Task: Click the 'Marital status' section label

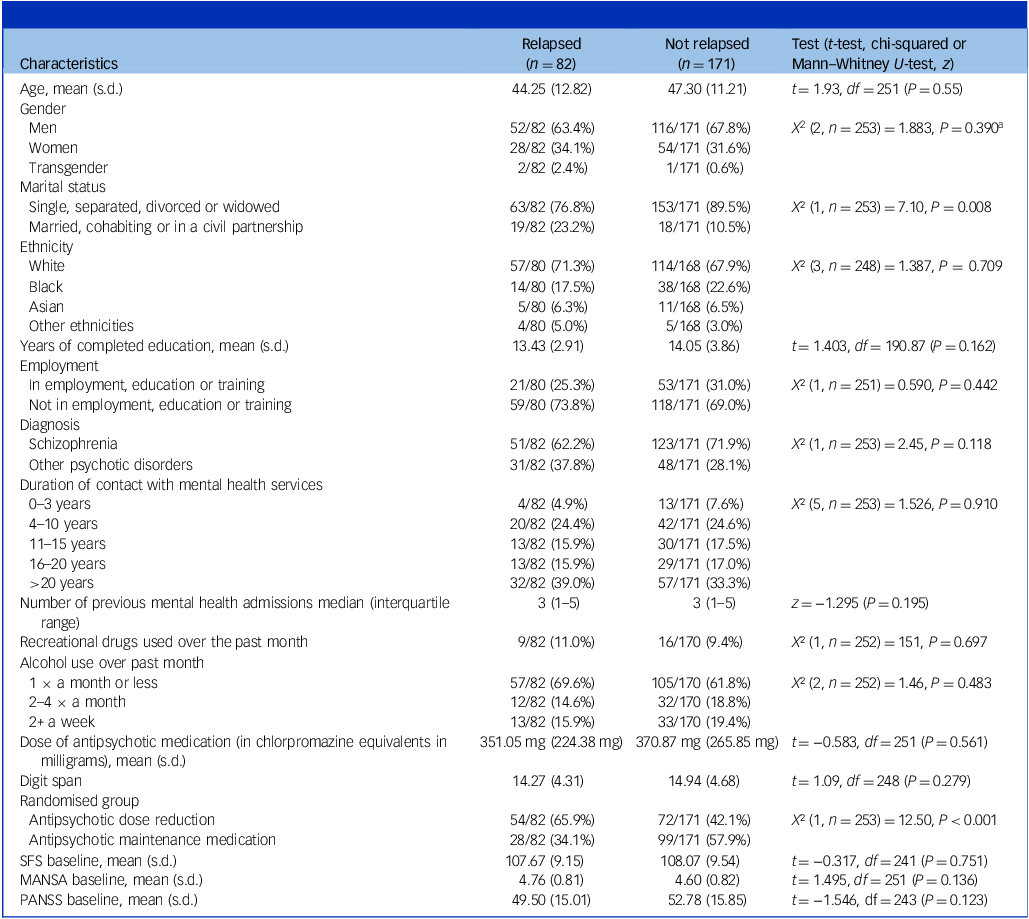Action: (63, 187)
